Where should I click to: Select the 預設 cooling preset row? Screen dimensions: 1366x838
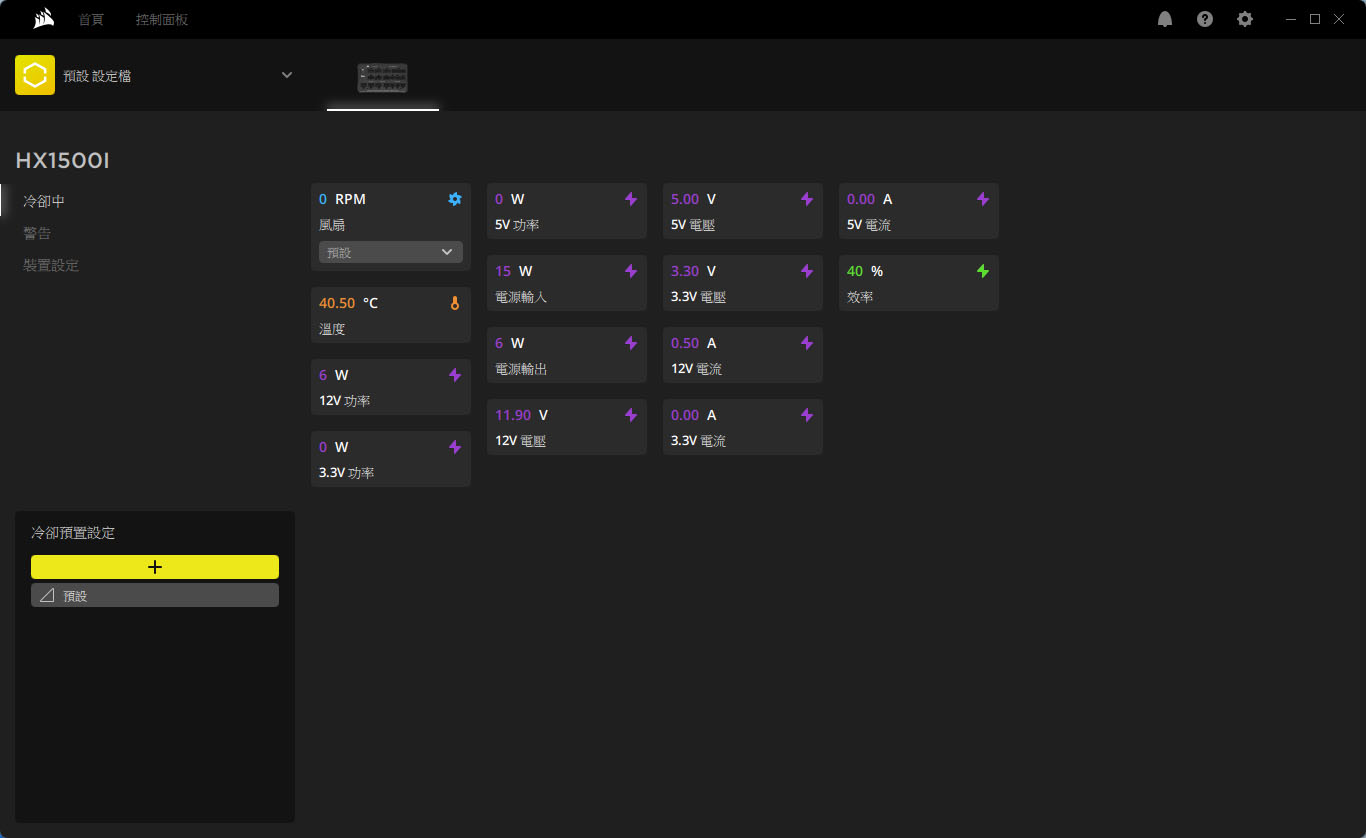pos(155,595)
